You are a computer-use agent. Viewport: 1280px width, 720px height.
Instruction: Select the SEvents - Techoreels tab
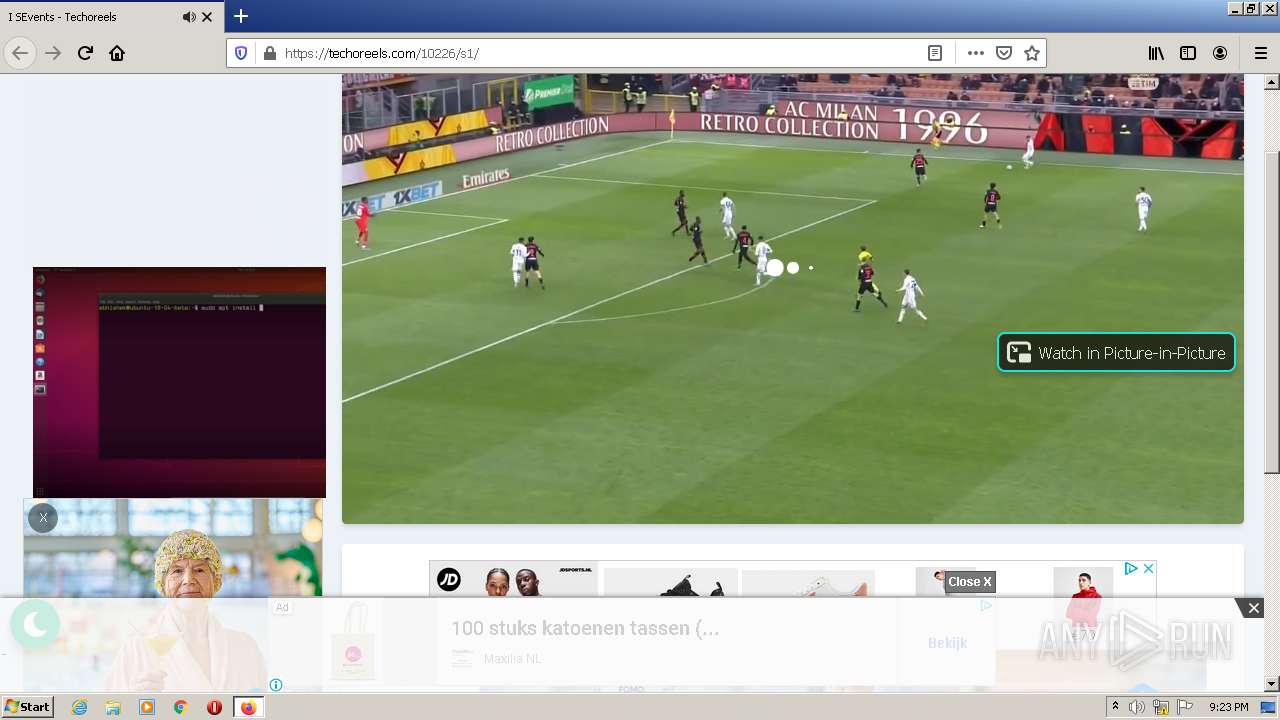point(112,17)
